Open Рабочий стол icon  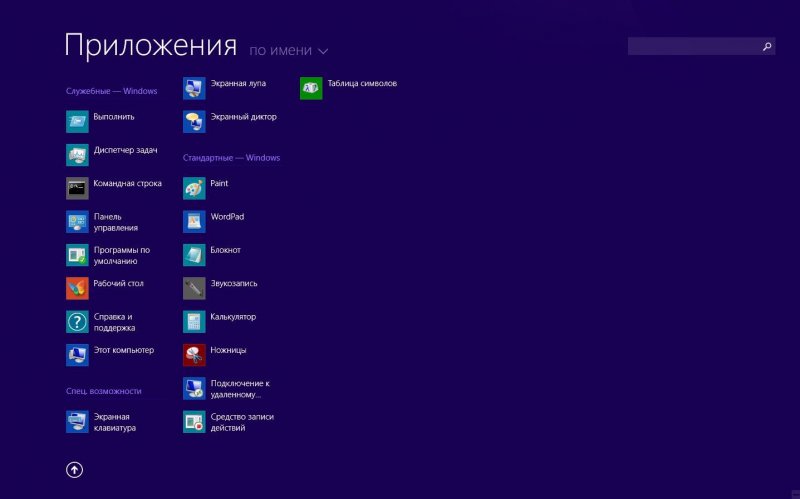click(77, 288)
